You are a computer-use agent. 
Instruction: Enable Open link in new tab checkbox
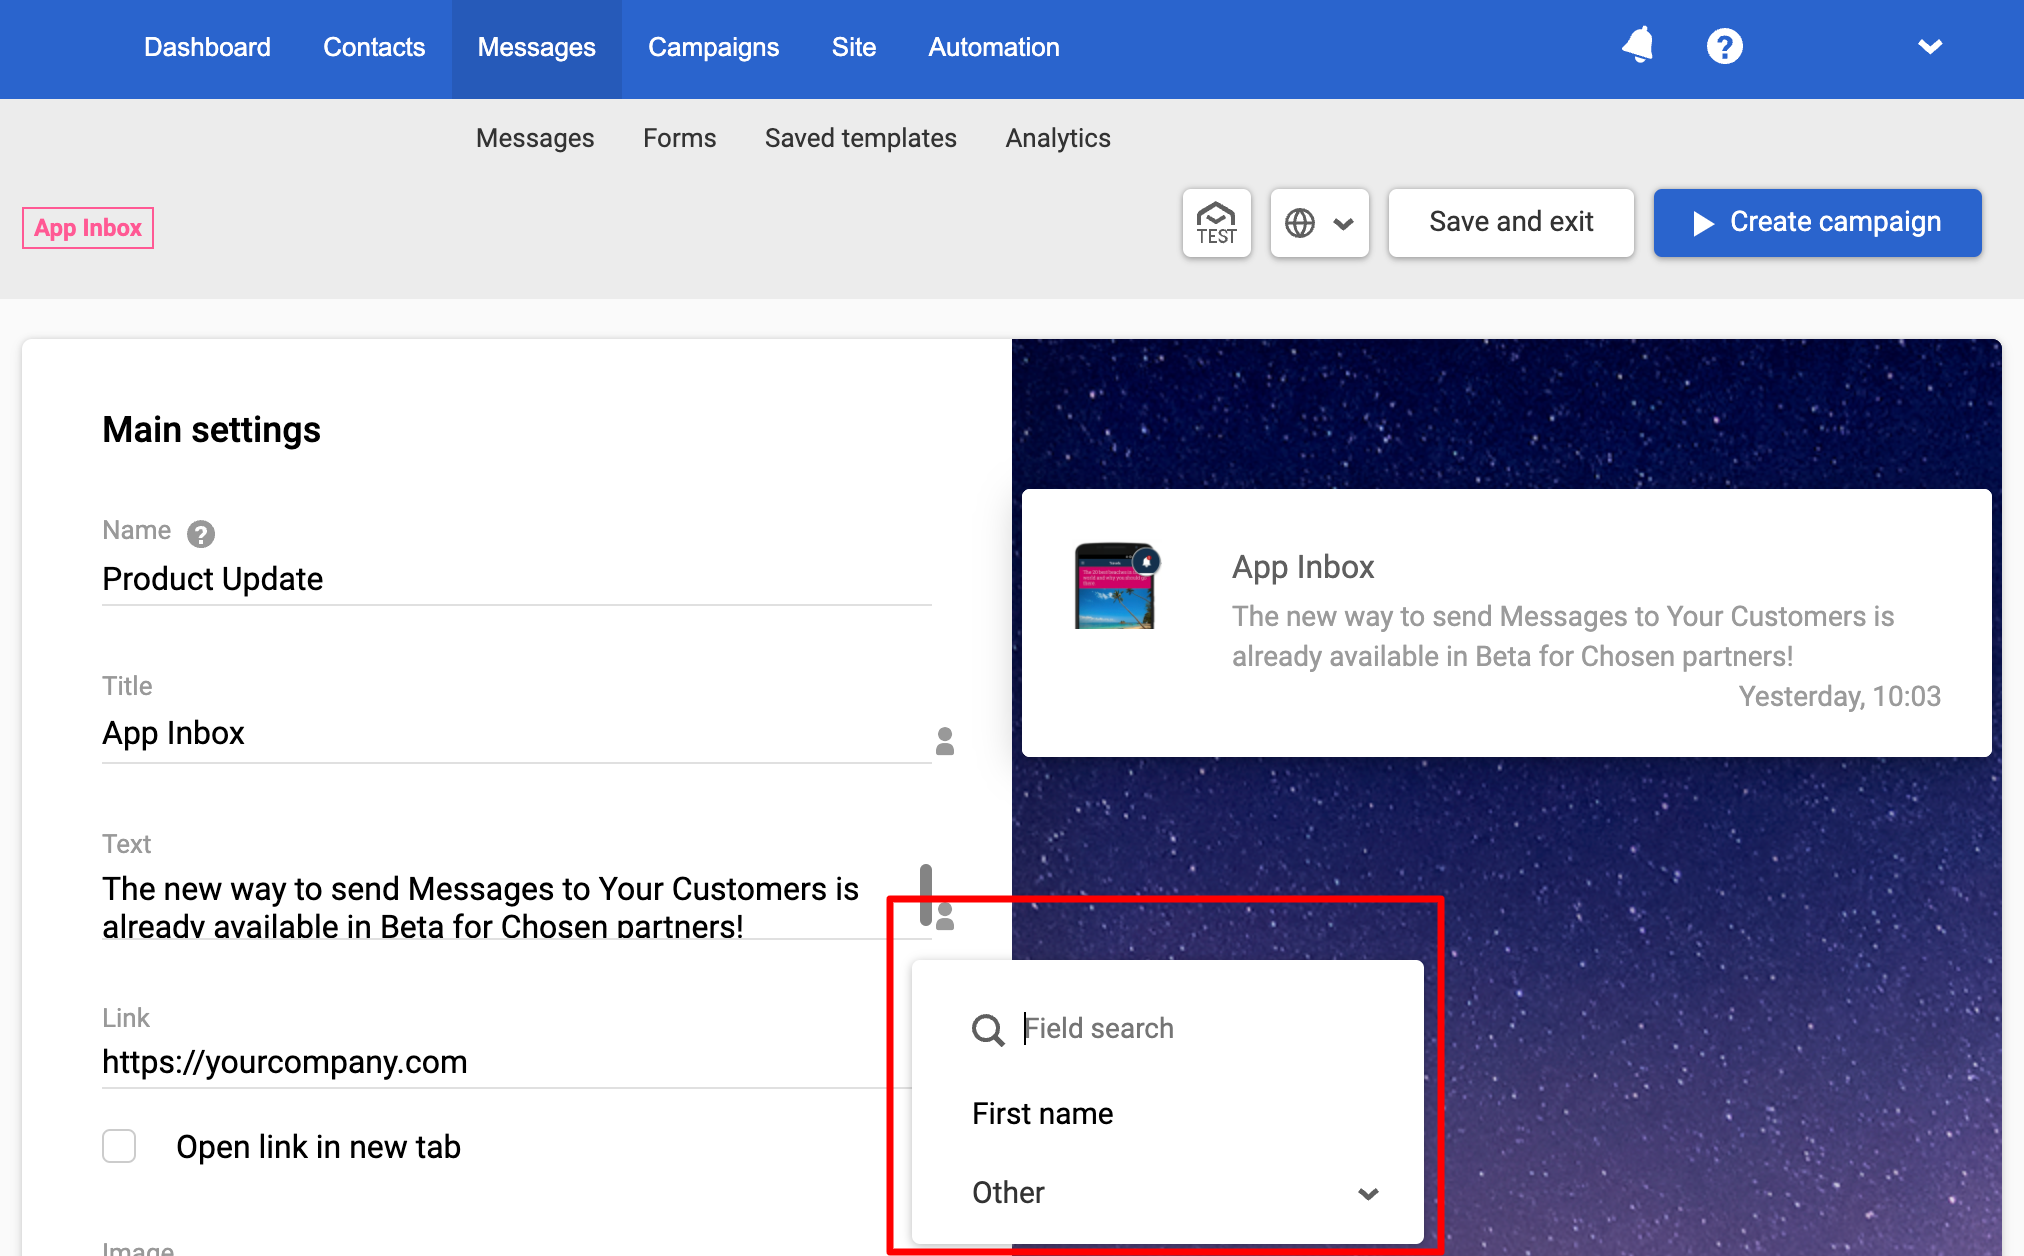tap(119, 1146)
